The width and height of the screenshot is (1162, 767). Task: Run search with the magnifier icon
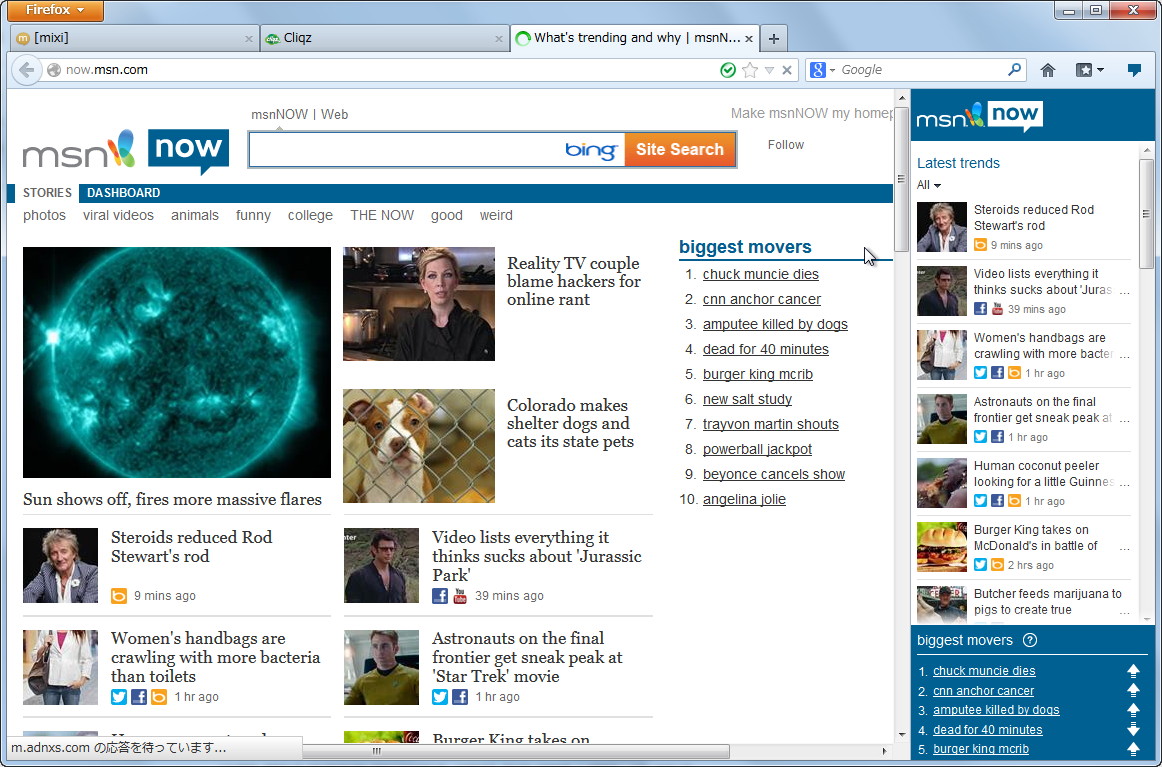[x=1015, y=70]
